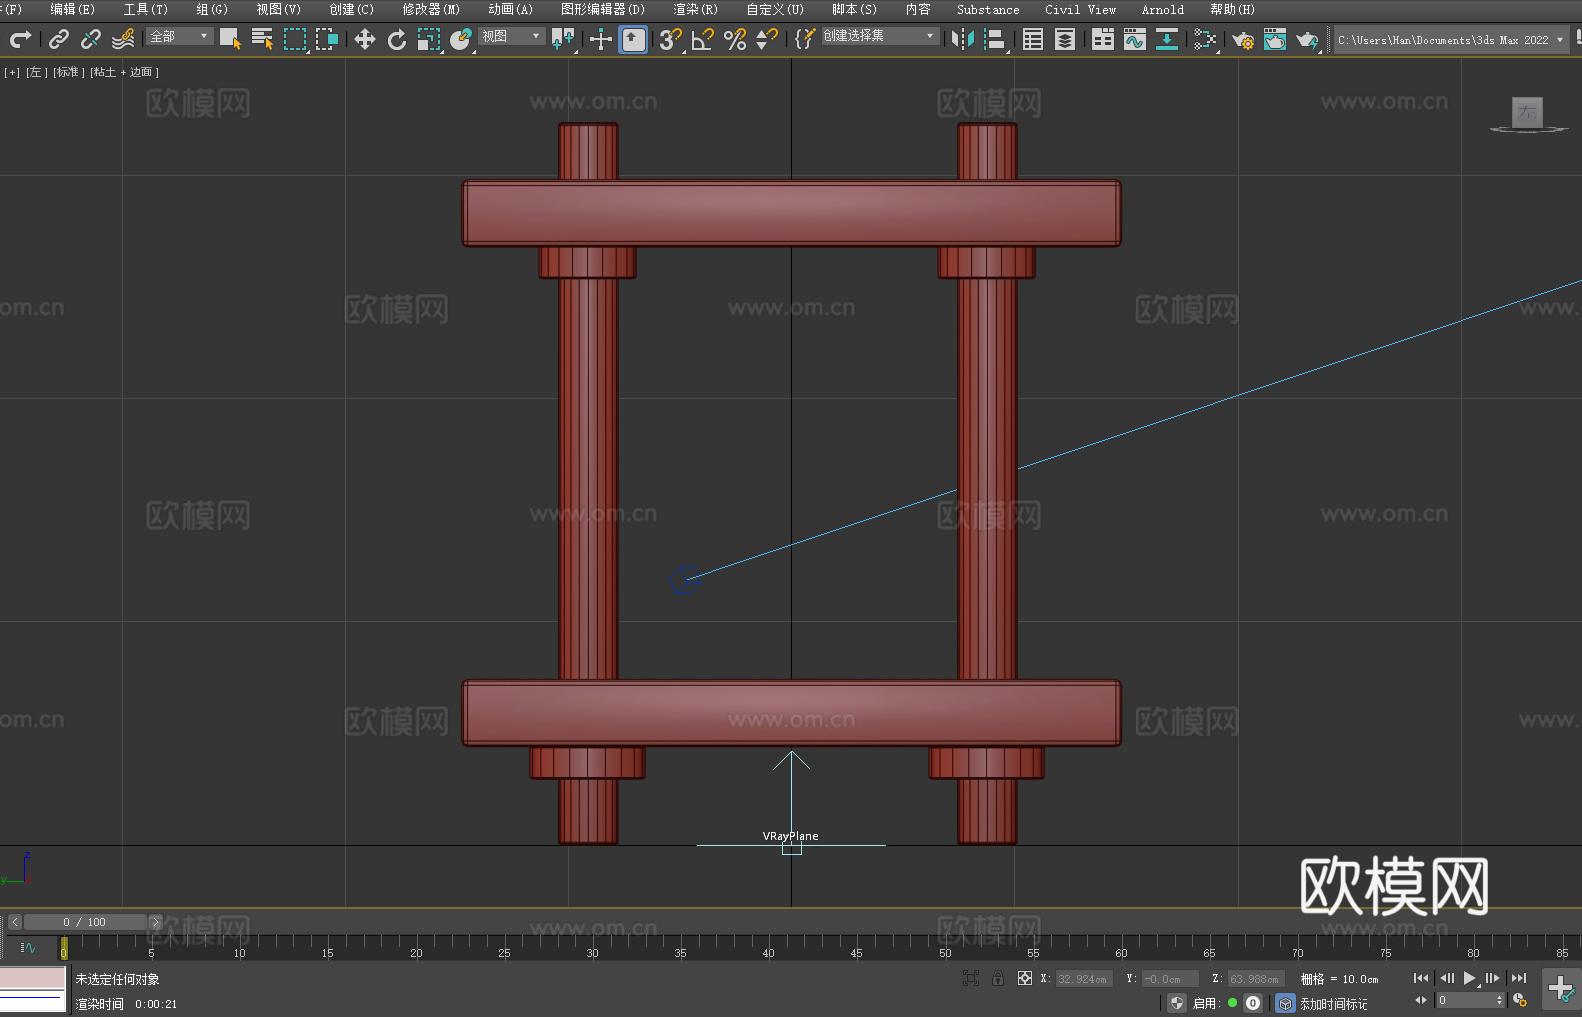
Task: Toggle Keyboard Shortcut Override button
Action: coord(633,39)
